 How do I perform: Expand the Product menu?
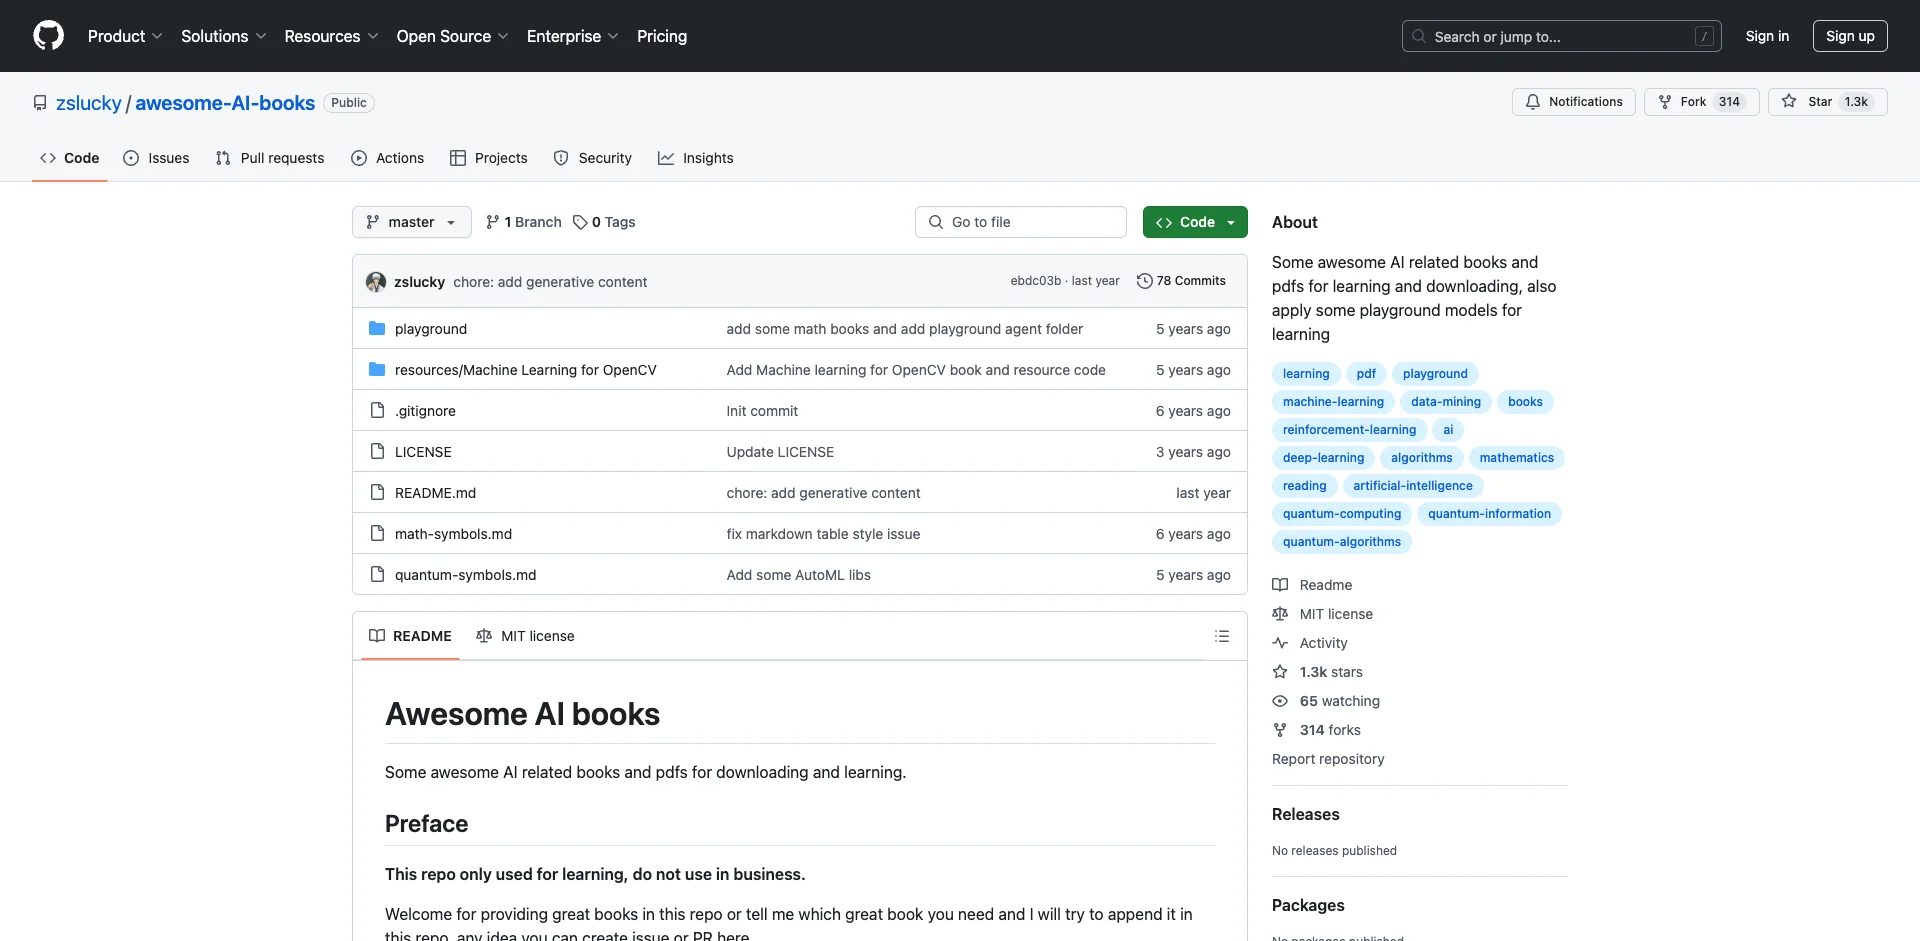[125, 36]
